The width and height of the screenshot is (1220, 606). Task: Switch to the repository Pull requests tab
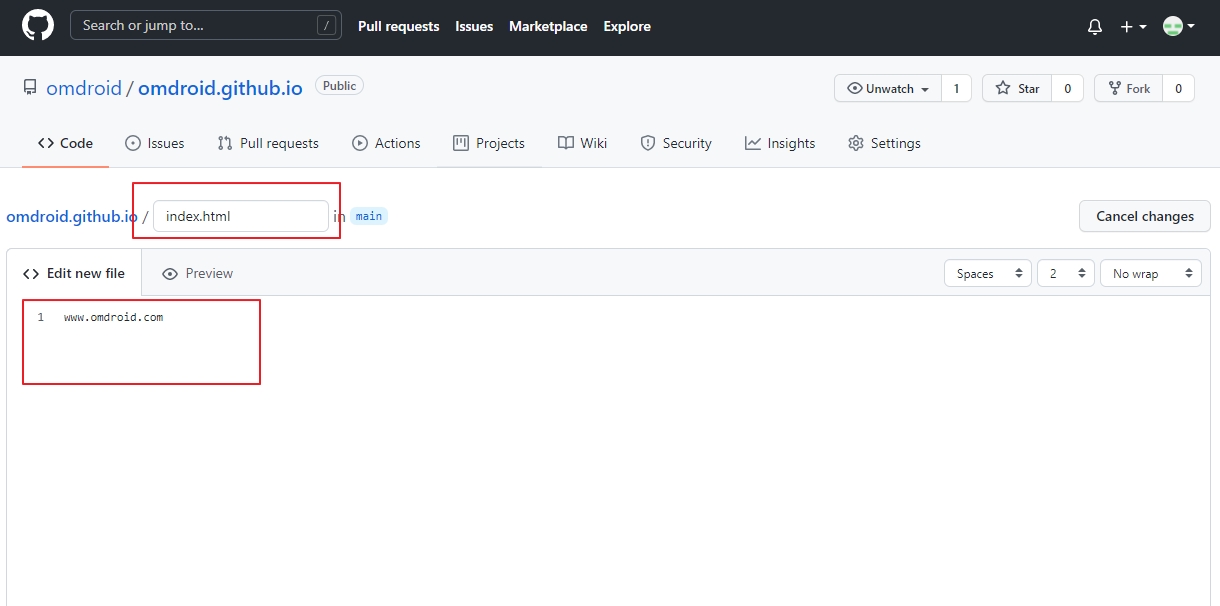point(268,143)
